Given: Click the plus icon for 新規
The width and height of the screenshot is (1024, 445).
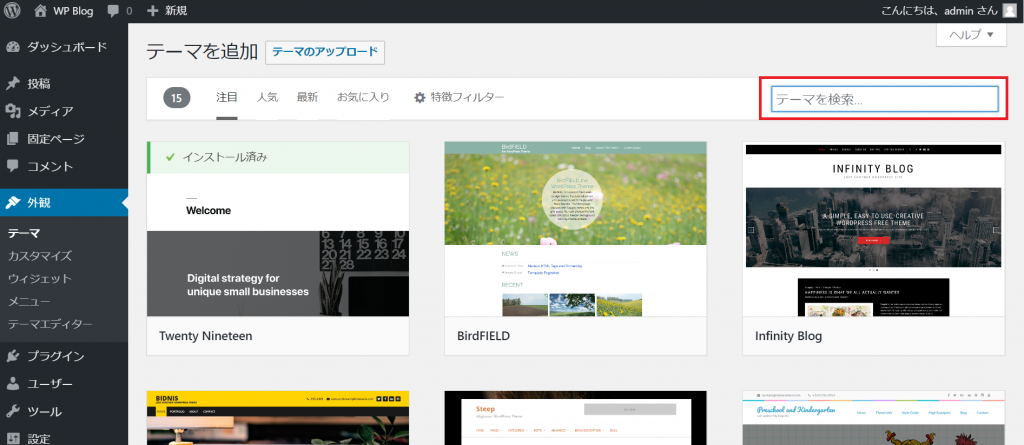Looking at the screenshot, I should 153,10.
